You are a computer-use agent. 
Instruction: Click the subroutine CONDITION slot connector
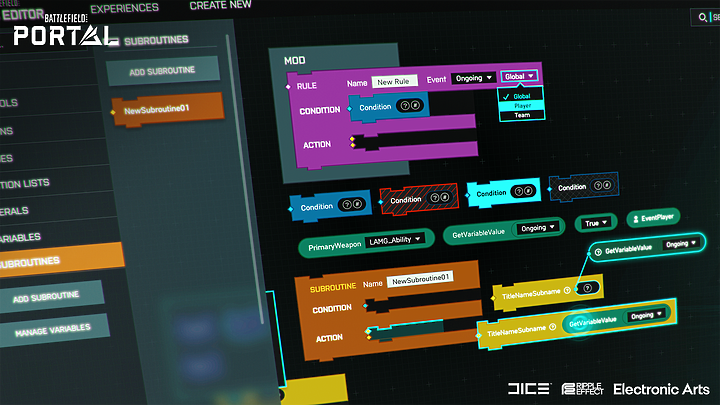click(x=365, y=305)
